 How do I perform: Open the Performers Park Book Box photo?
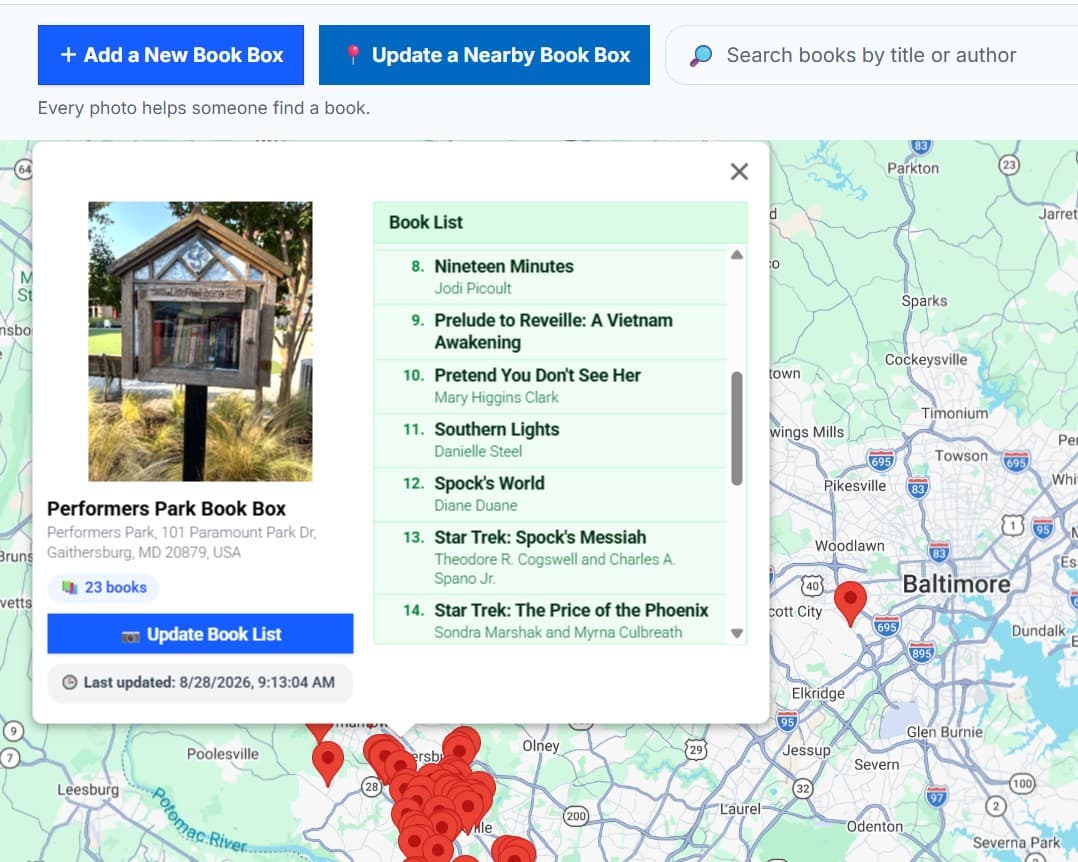tap(200, 341)
